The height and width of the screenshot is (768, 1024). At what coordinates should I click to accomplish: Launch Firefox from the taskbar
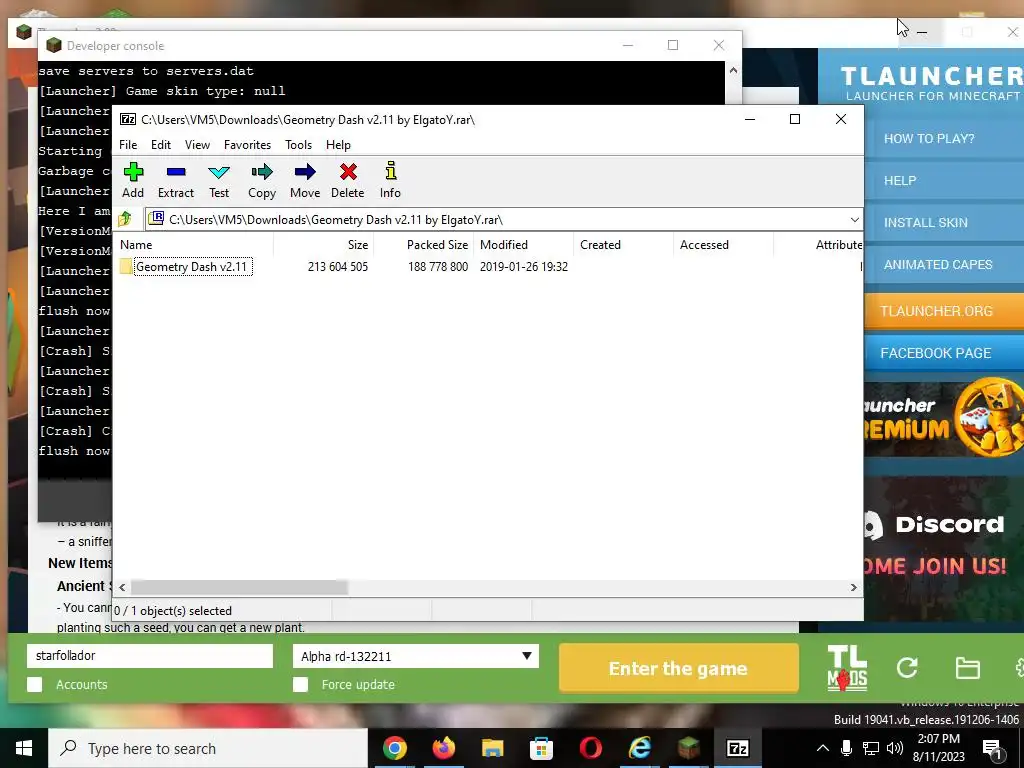tap(443, 748)
